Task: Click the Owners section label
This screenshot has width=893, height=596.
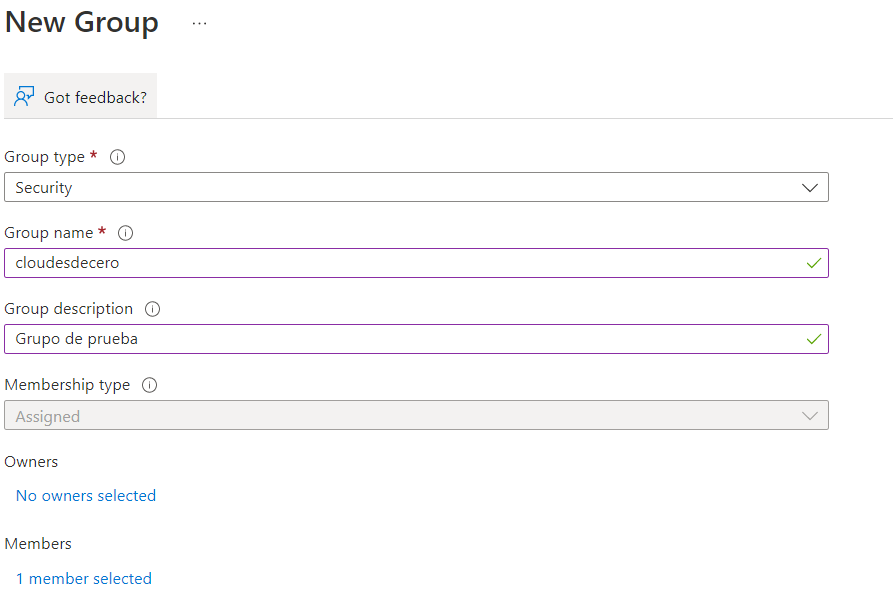Action: click(31, 462)
